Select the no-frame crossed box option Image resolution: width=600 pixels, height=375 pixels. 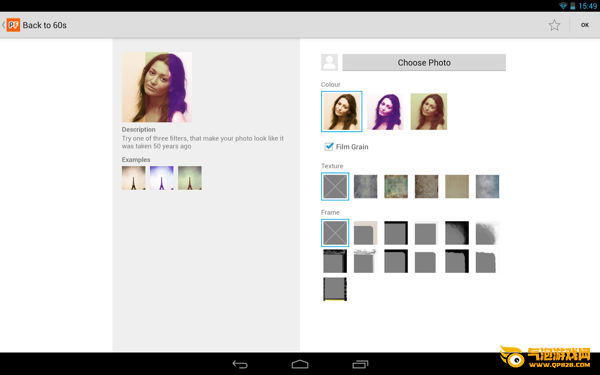tap(335, 233)
